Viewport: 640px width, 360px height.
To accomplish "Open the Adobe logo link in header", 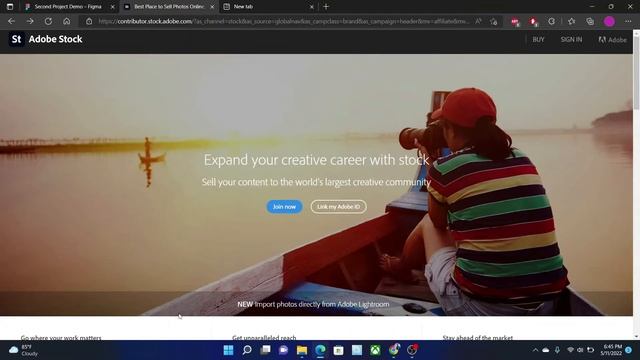I will point(612,40).
